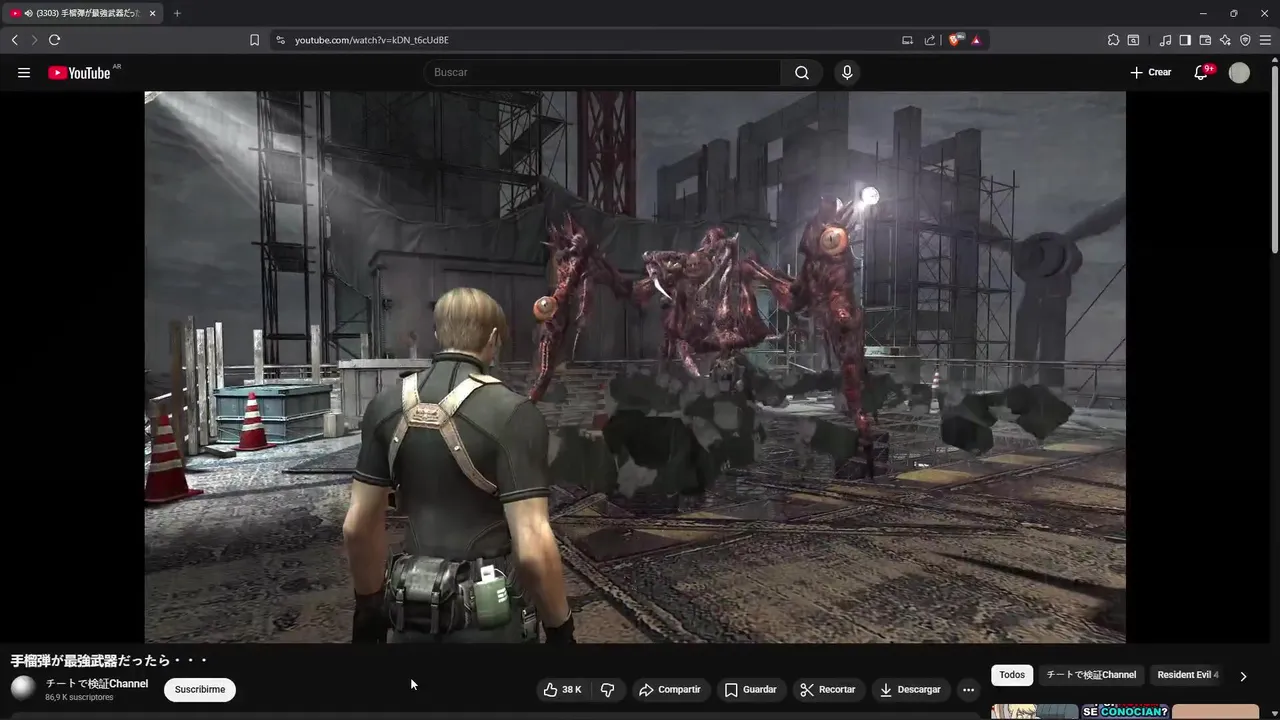Click the search magnifier button
The width and height of the screenshot is (1280, 720).
coord(802,72)
